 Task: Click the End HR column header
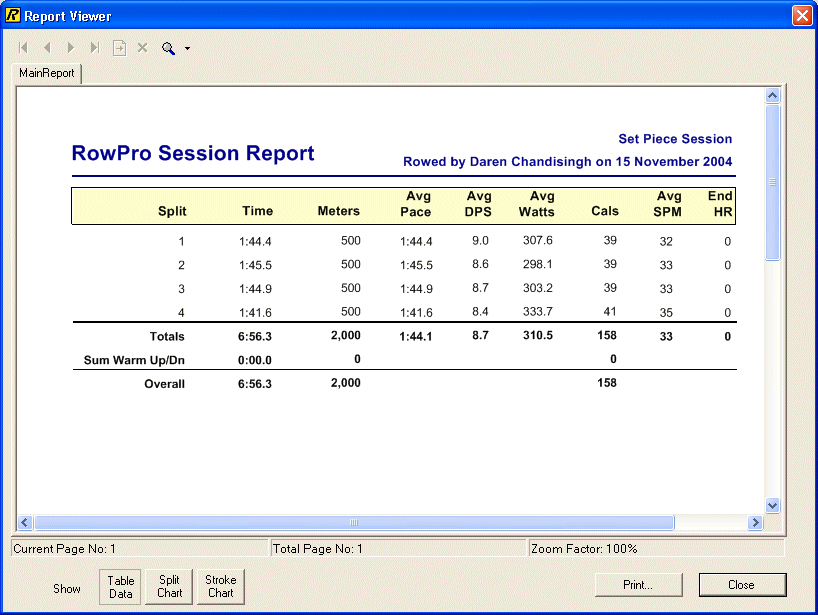720,204
